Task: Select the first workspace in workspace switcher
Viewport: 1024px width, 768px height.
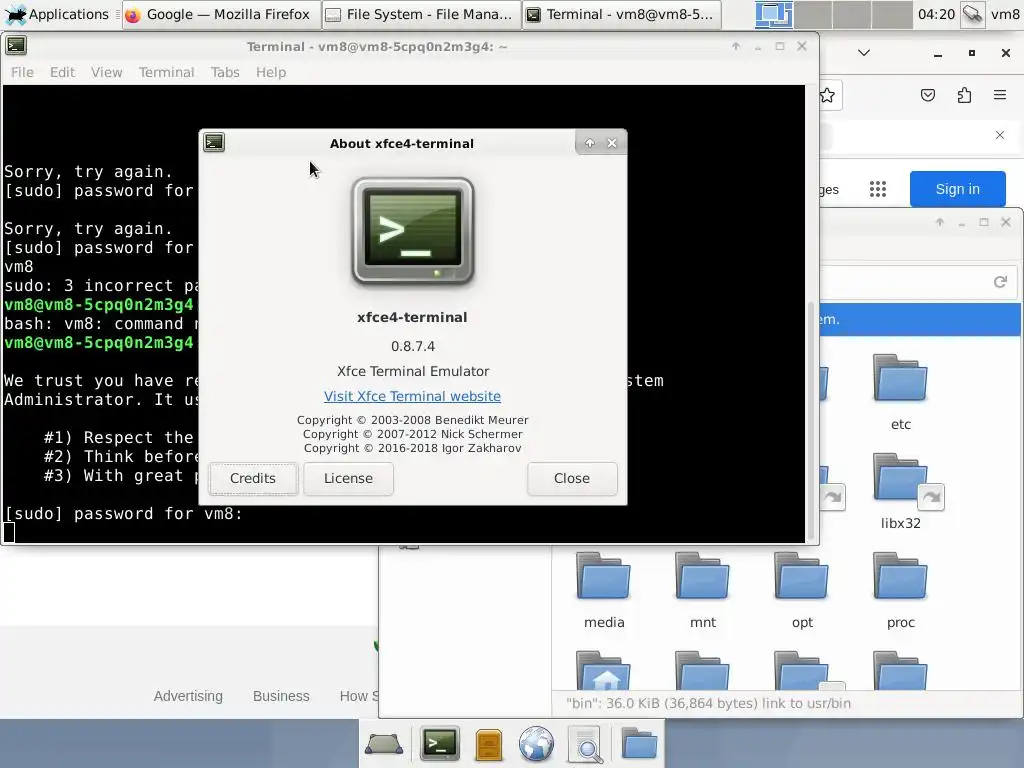Action: point(774,14)
